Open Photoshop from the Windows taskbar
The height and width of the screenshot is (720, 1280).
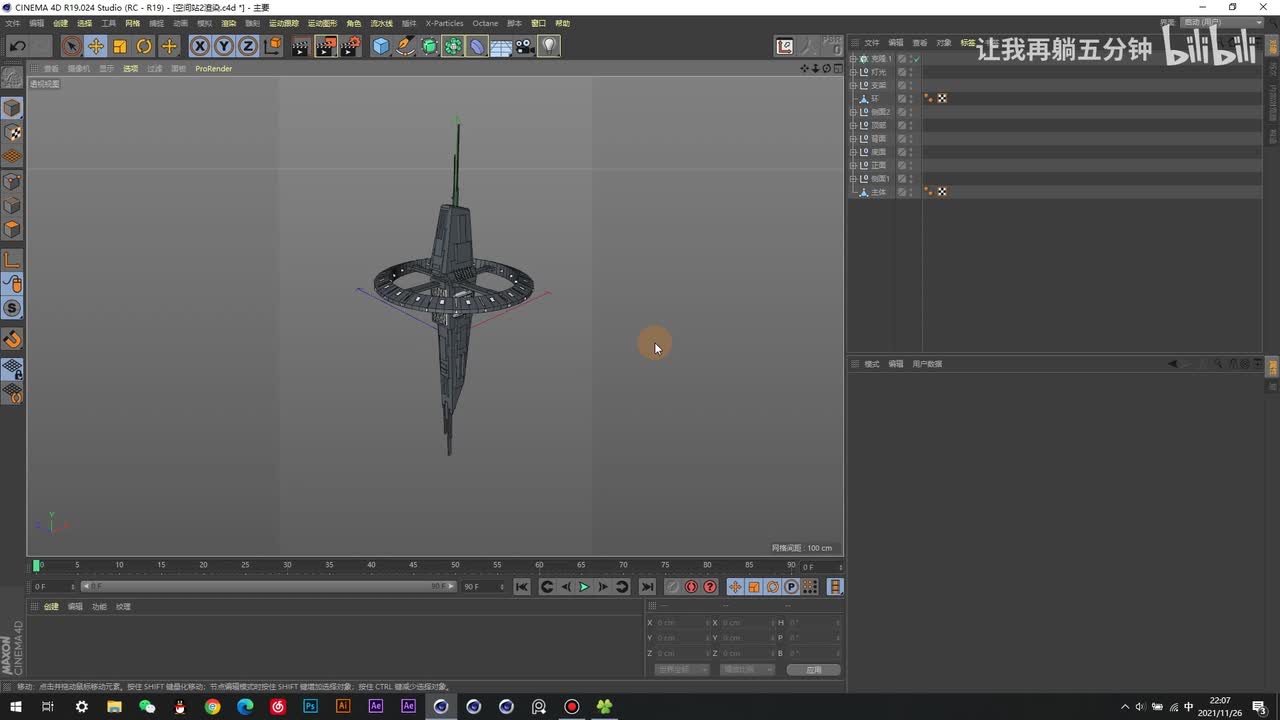tap(310, 706)
